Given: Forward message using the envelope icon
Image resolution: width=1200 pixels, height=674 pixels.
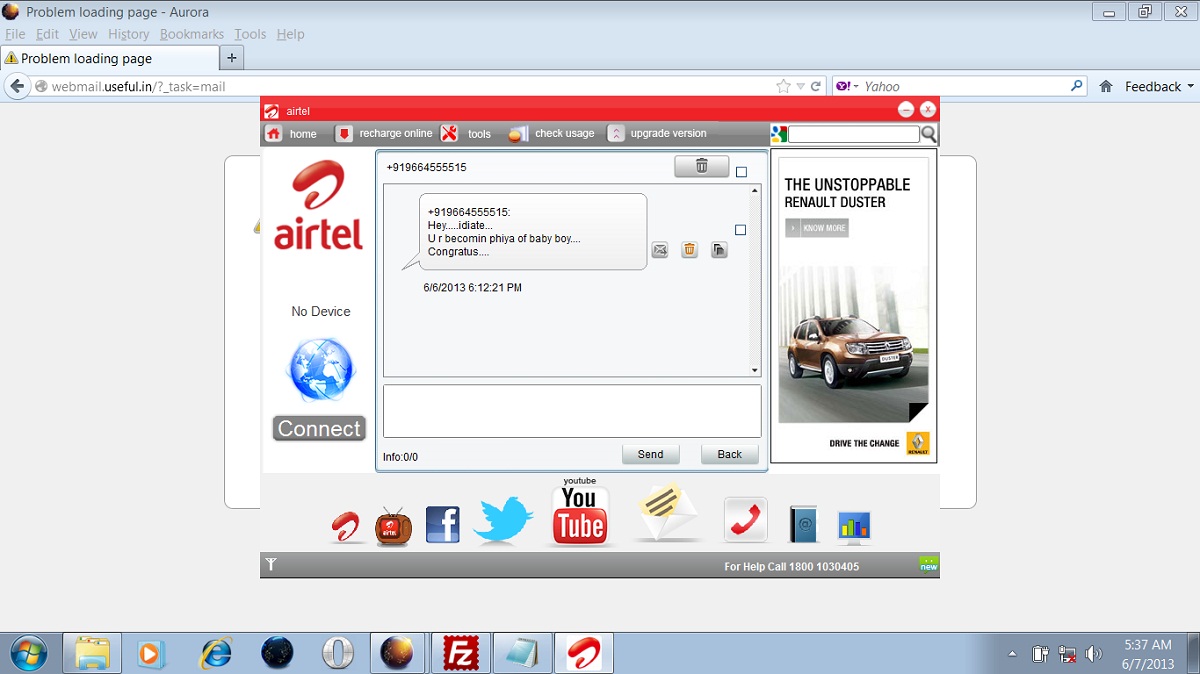Looking at the screenshot, I should [x=660, y=250].
